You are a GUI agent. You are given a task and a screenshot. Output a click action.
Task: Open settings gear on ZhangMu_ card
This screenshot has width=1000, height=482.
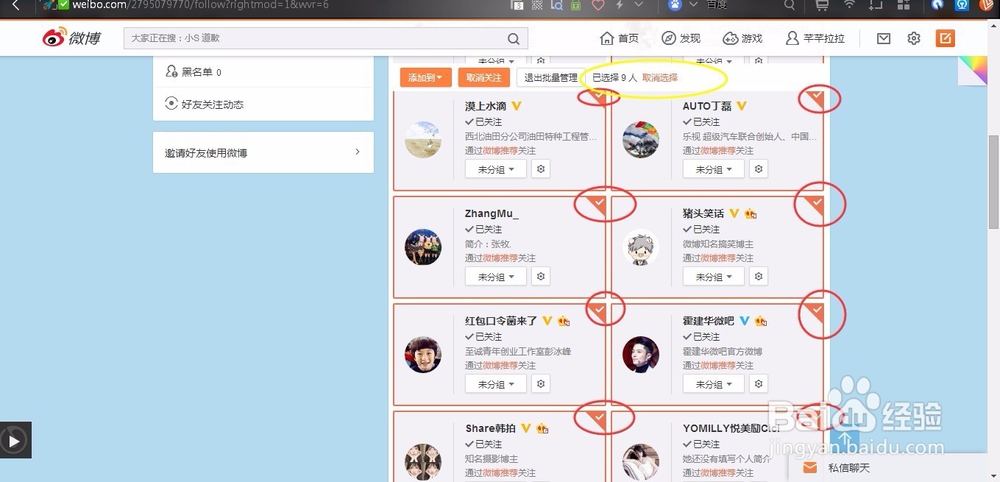click(541, 276)
